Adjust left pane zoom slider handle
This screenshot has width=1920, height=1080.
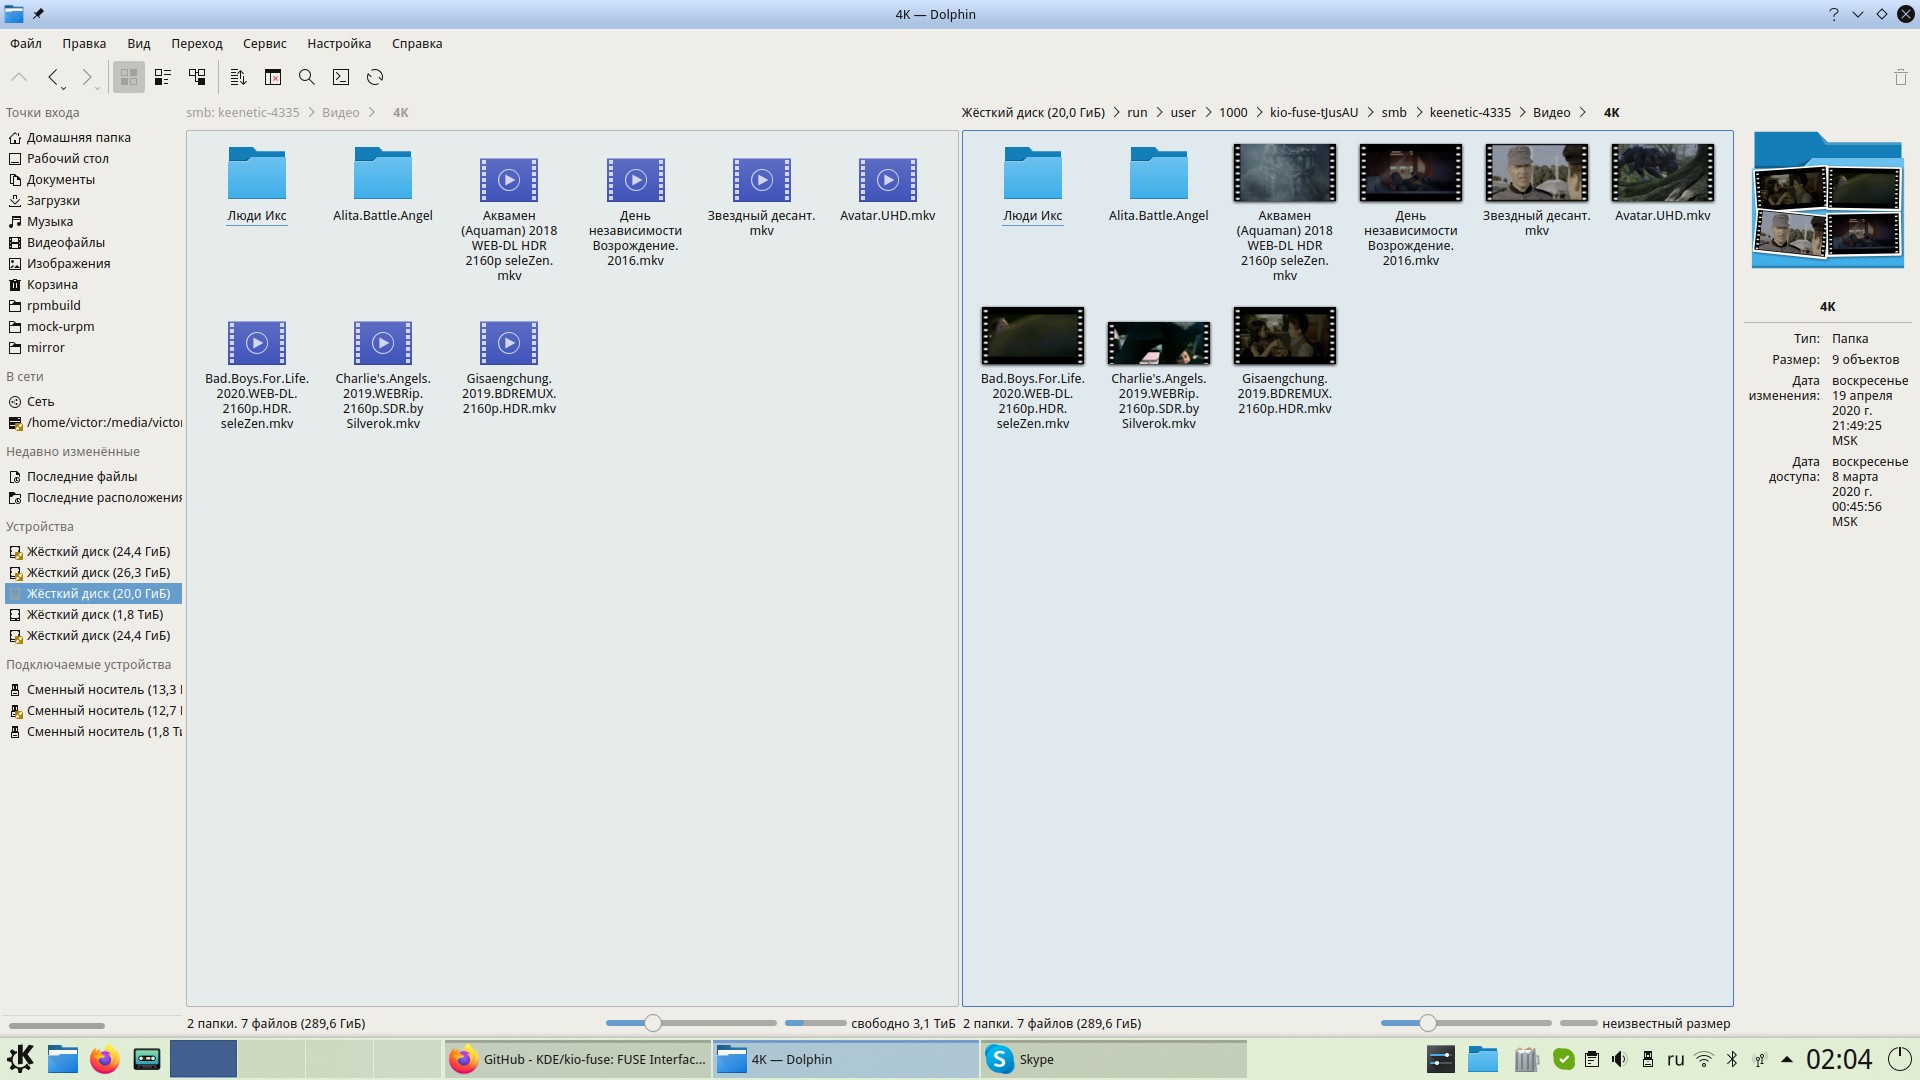pos(653,1023)
